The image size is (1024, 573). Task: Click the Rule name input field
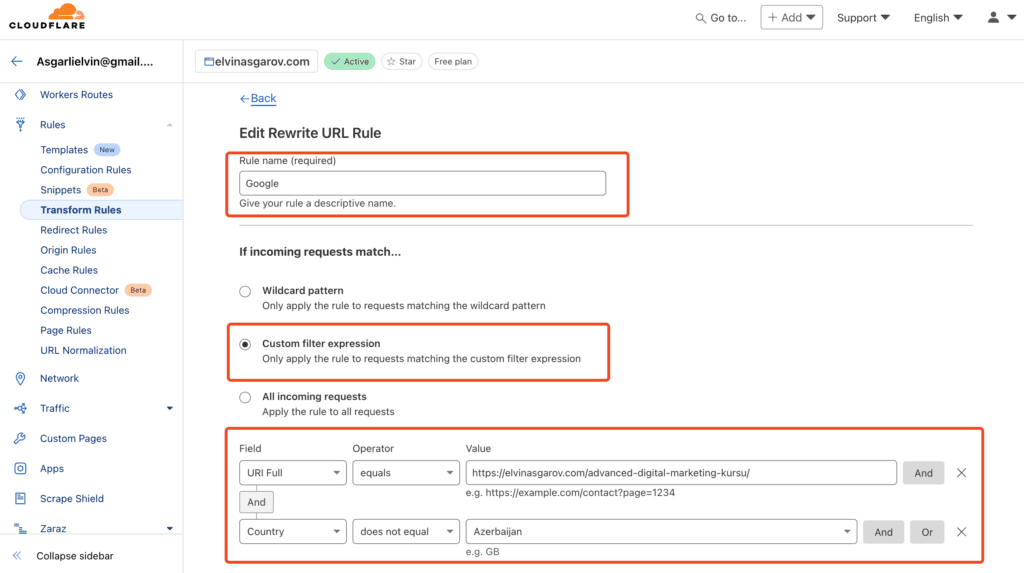(423, 184)
